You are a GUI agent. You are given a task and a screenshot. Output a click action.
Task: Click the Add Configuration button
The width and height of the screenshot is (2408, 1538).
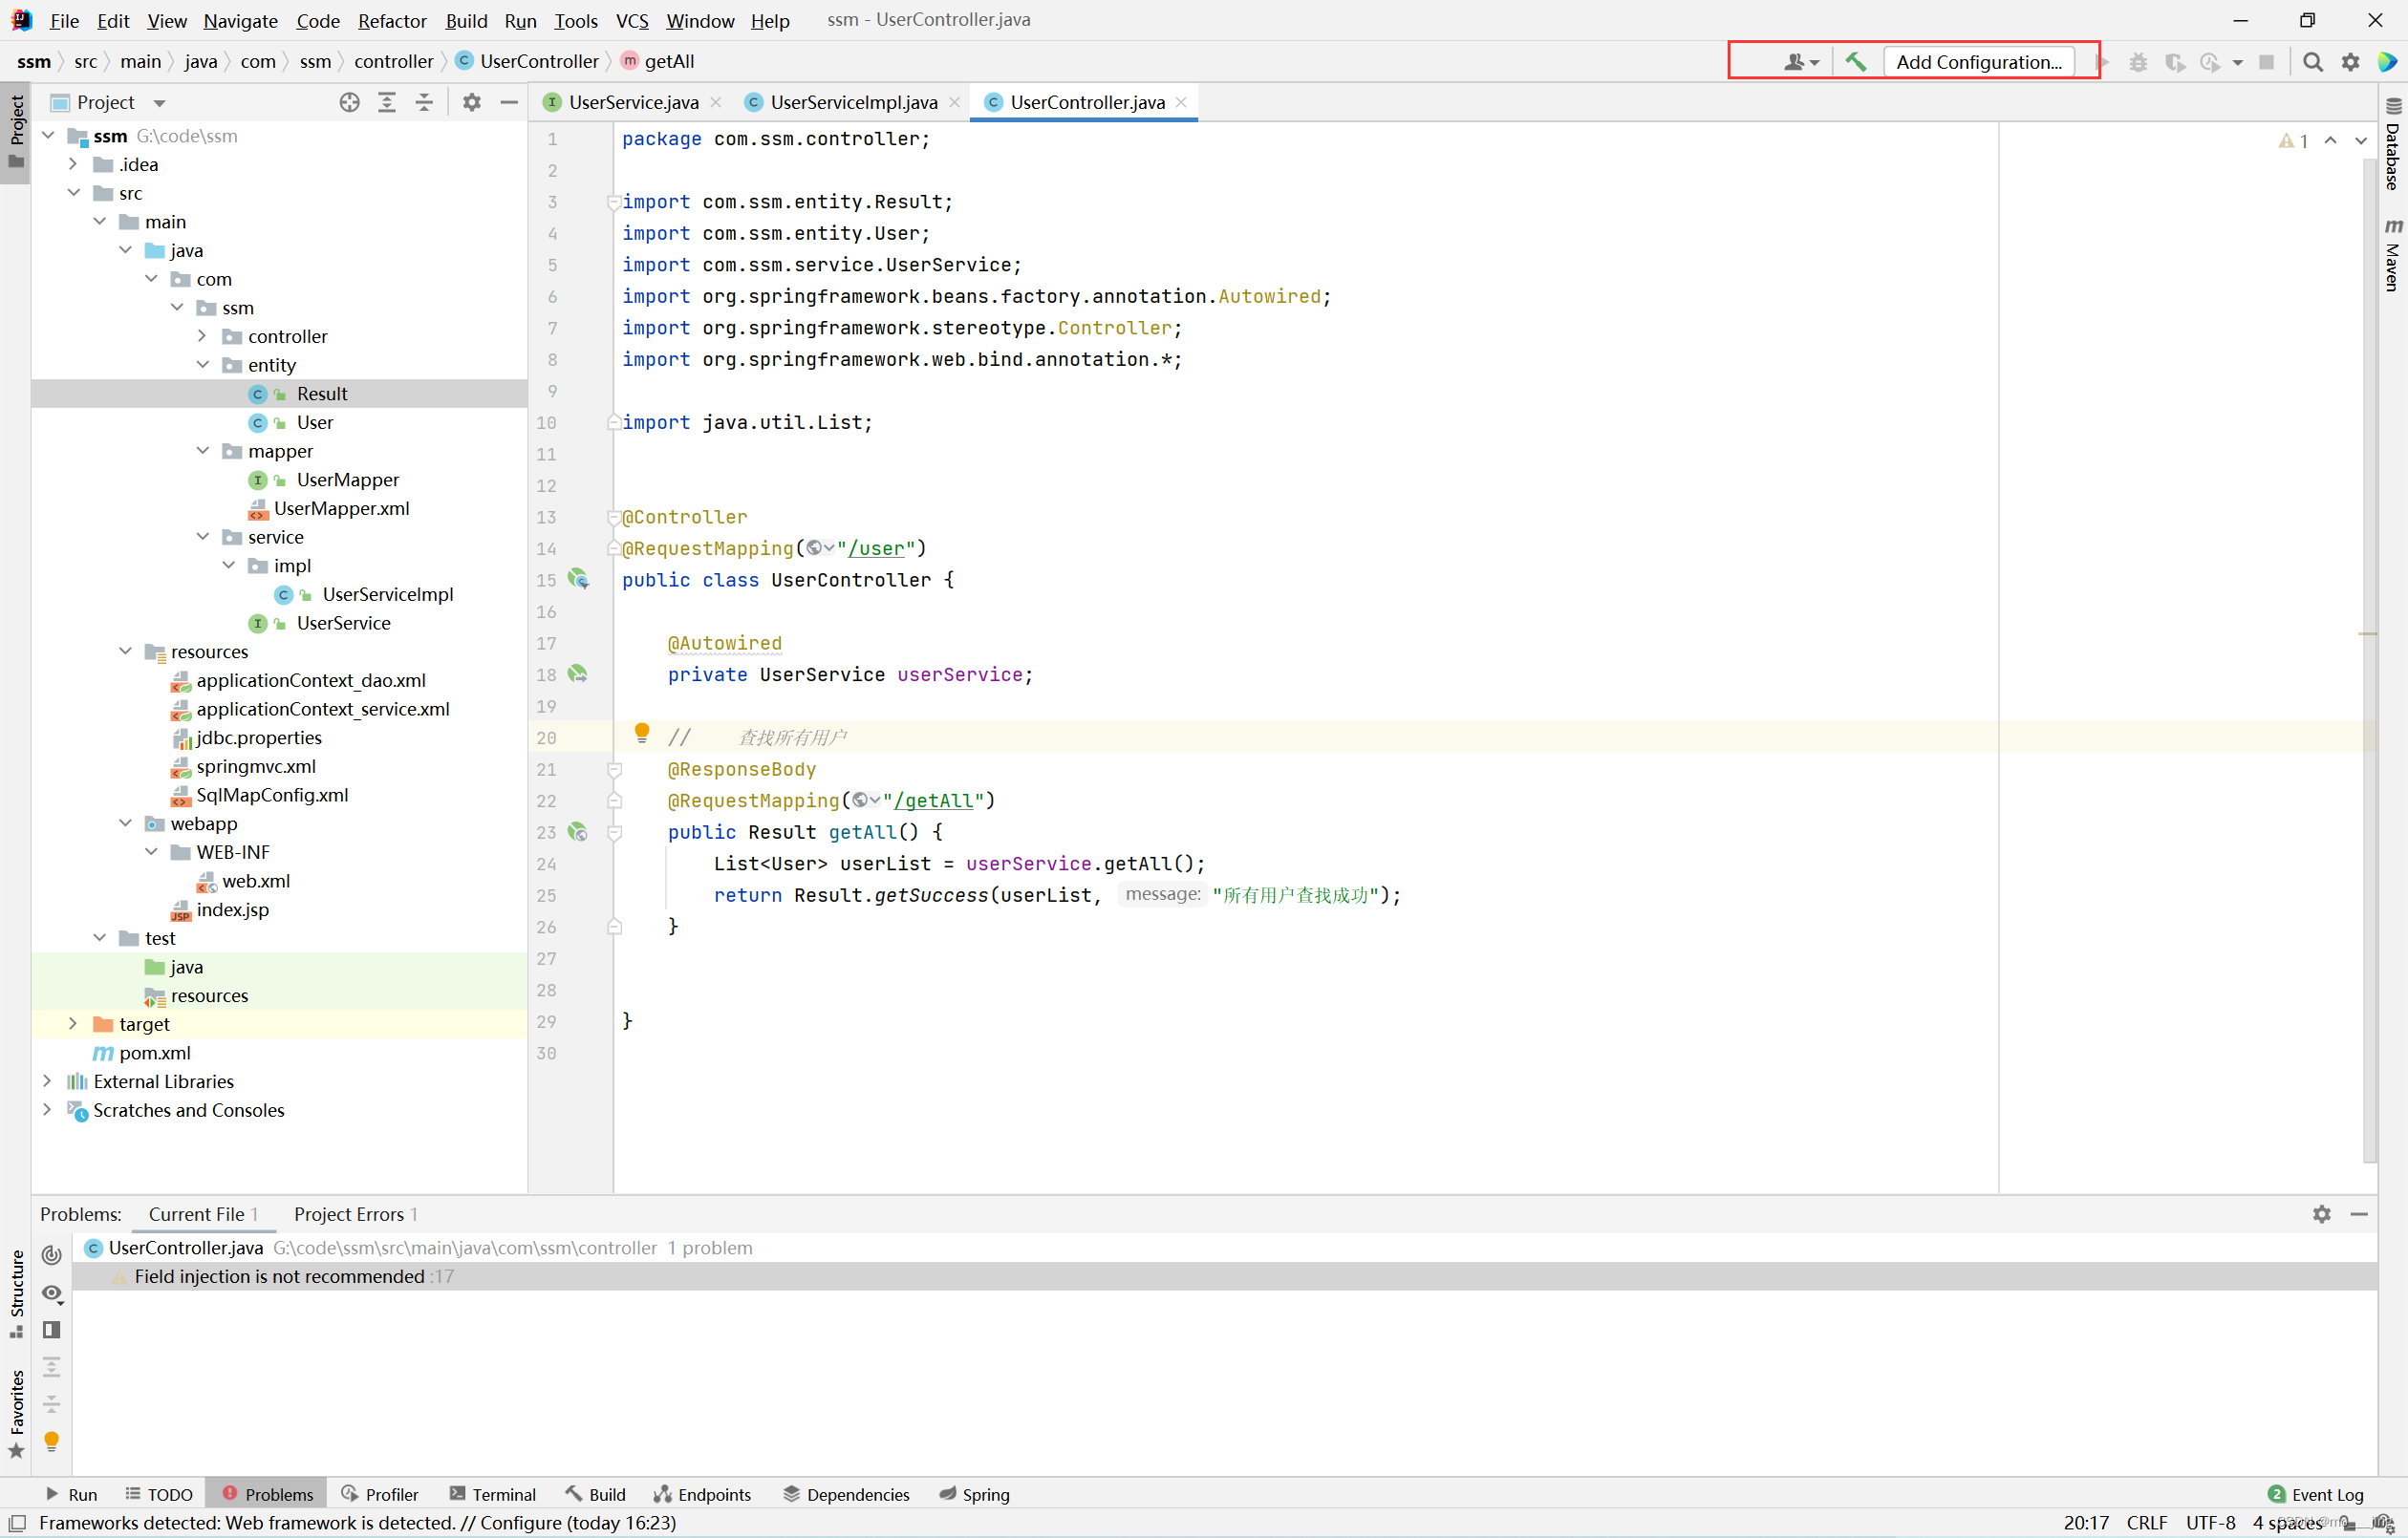1978,62
